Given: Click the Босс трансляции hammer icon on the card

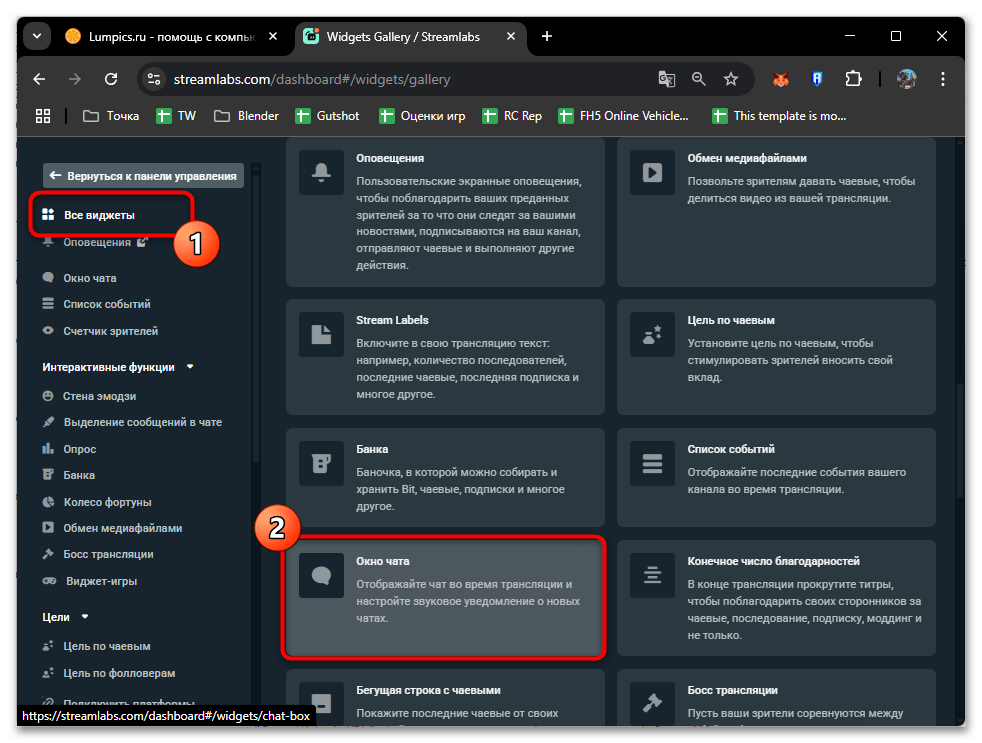Looking at the screenshot, I should point(652,705).
